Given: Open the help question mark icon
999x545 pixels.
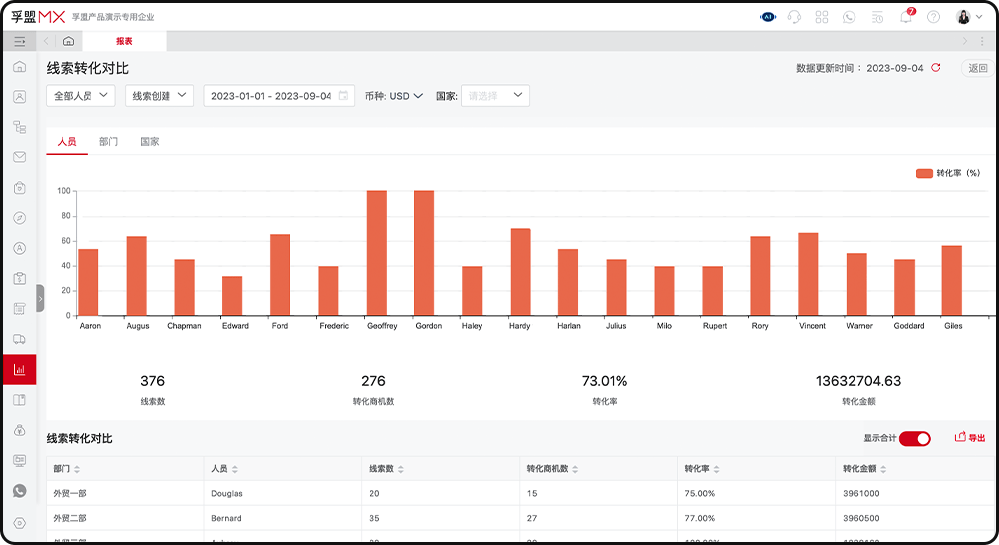Looking at the screenshot, I should [933, 17].
